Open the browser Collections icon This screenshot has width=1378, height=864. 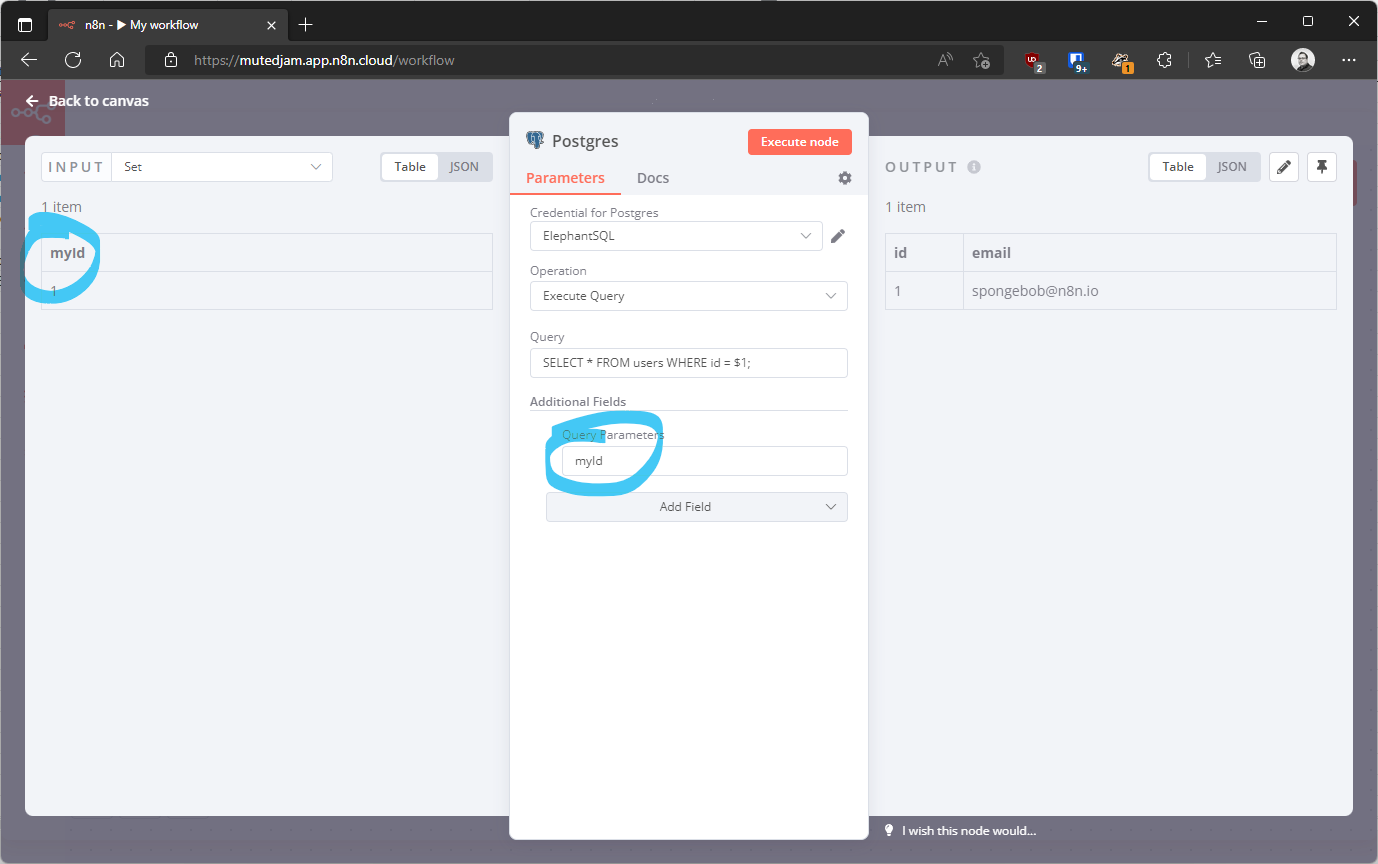pyautogui.click(x=1256, y=60)
